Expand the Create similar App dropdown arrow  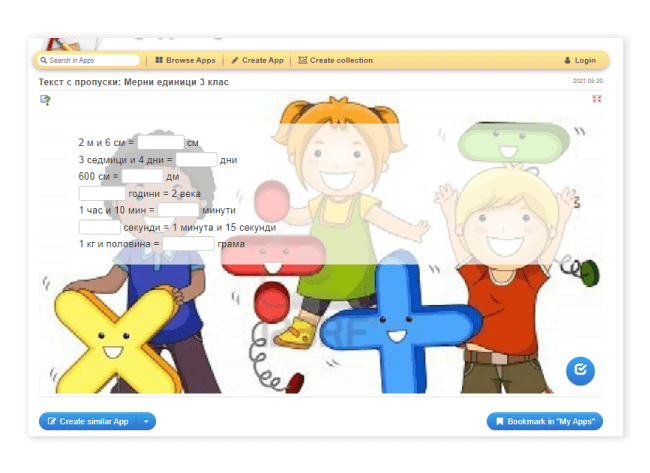pos(147,421)
